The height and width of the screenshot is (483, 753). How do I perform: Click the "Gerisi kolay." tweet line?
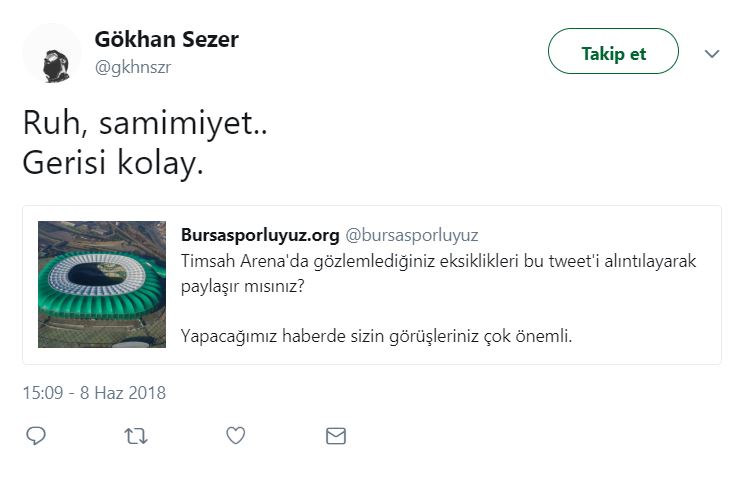113,161
